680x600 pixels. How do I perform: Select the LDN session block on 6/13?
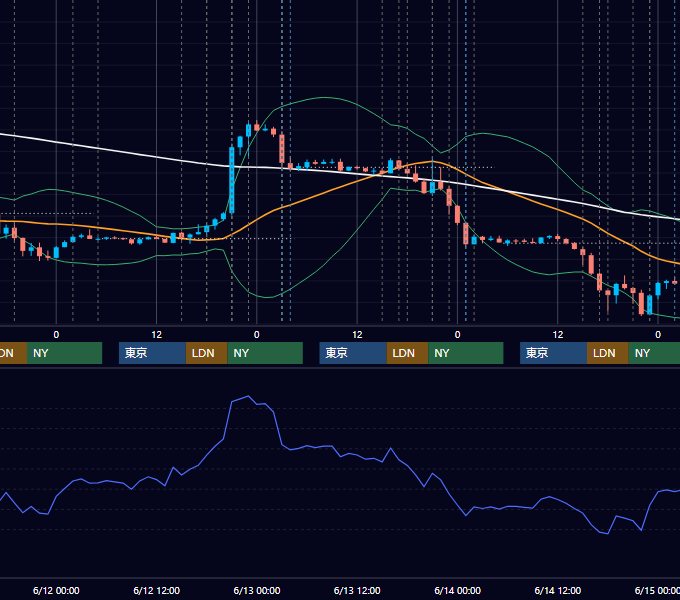point(407,353)
